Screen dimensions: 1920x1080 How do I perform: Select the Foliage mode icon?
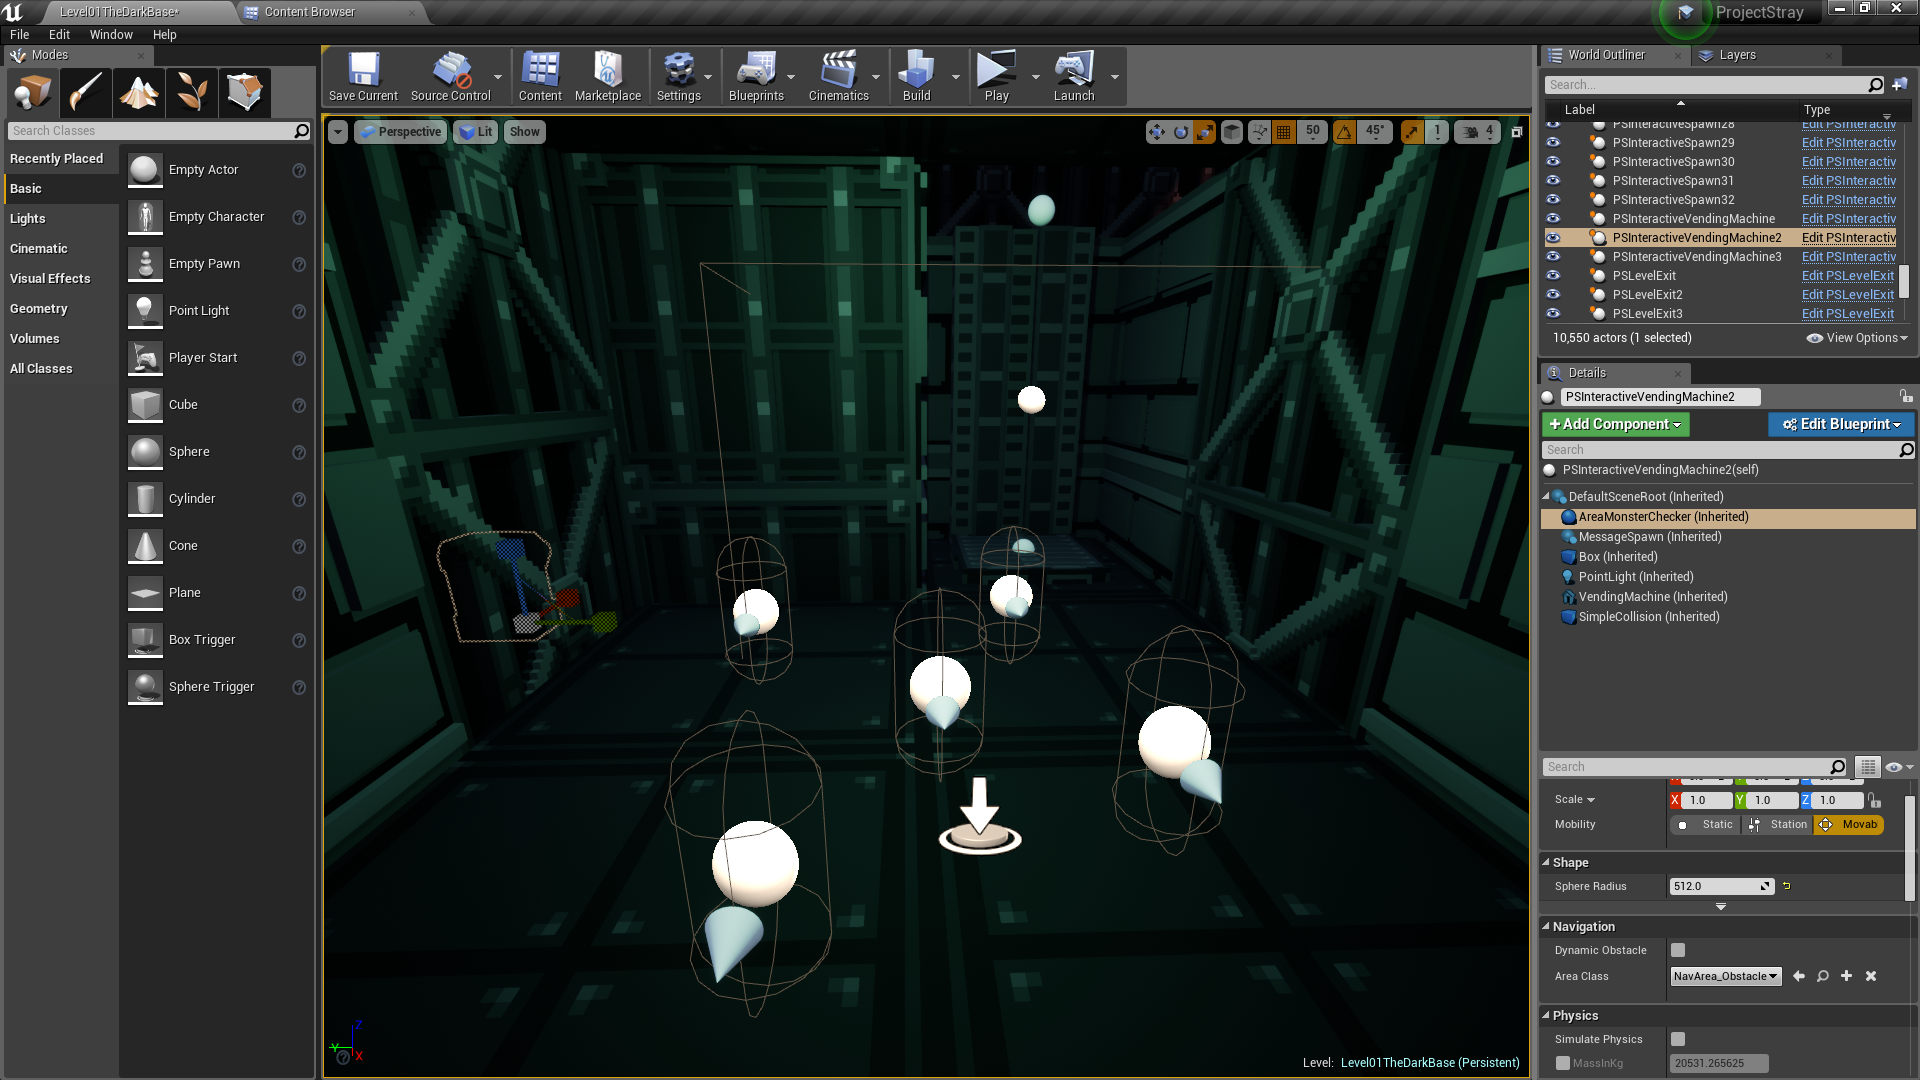pyautogui.click(x=192, y=93)
